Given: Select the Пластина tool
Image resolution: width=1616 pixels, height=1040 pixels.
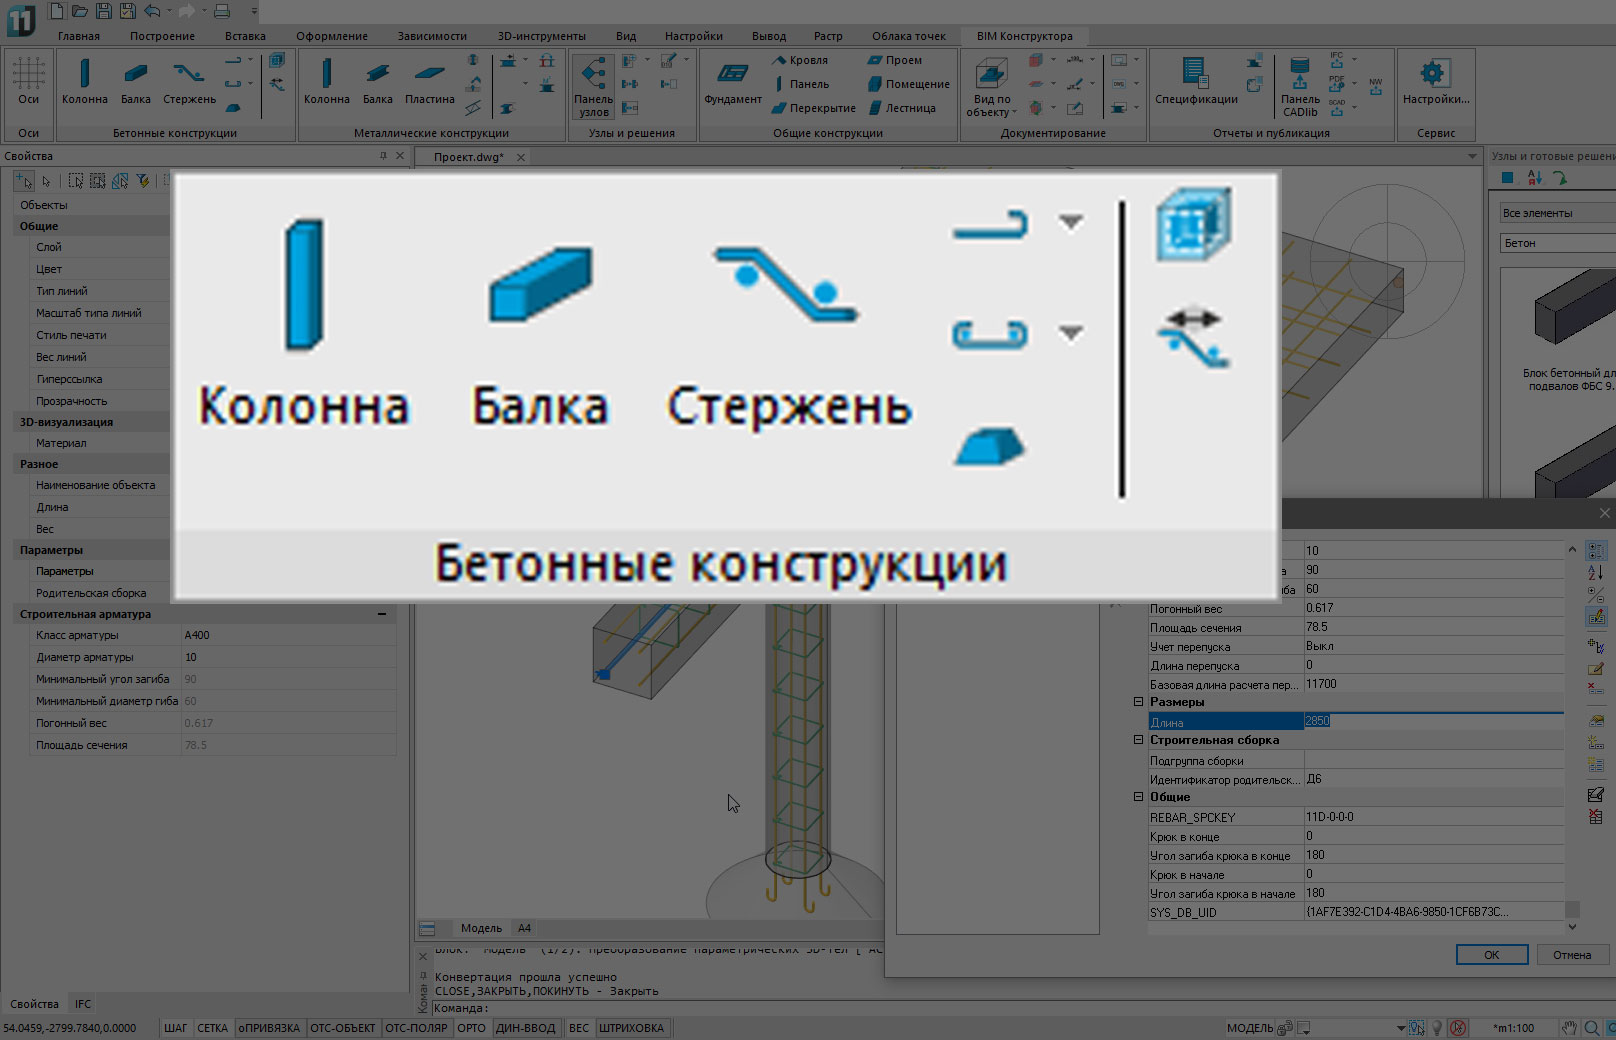Looking at the screenshot, I should pos(430,81).
